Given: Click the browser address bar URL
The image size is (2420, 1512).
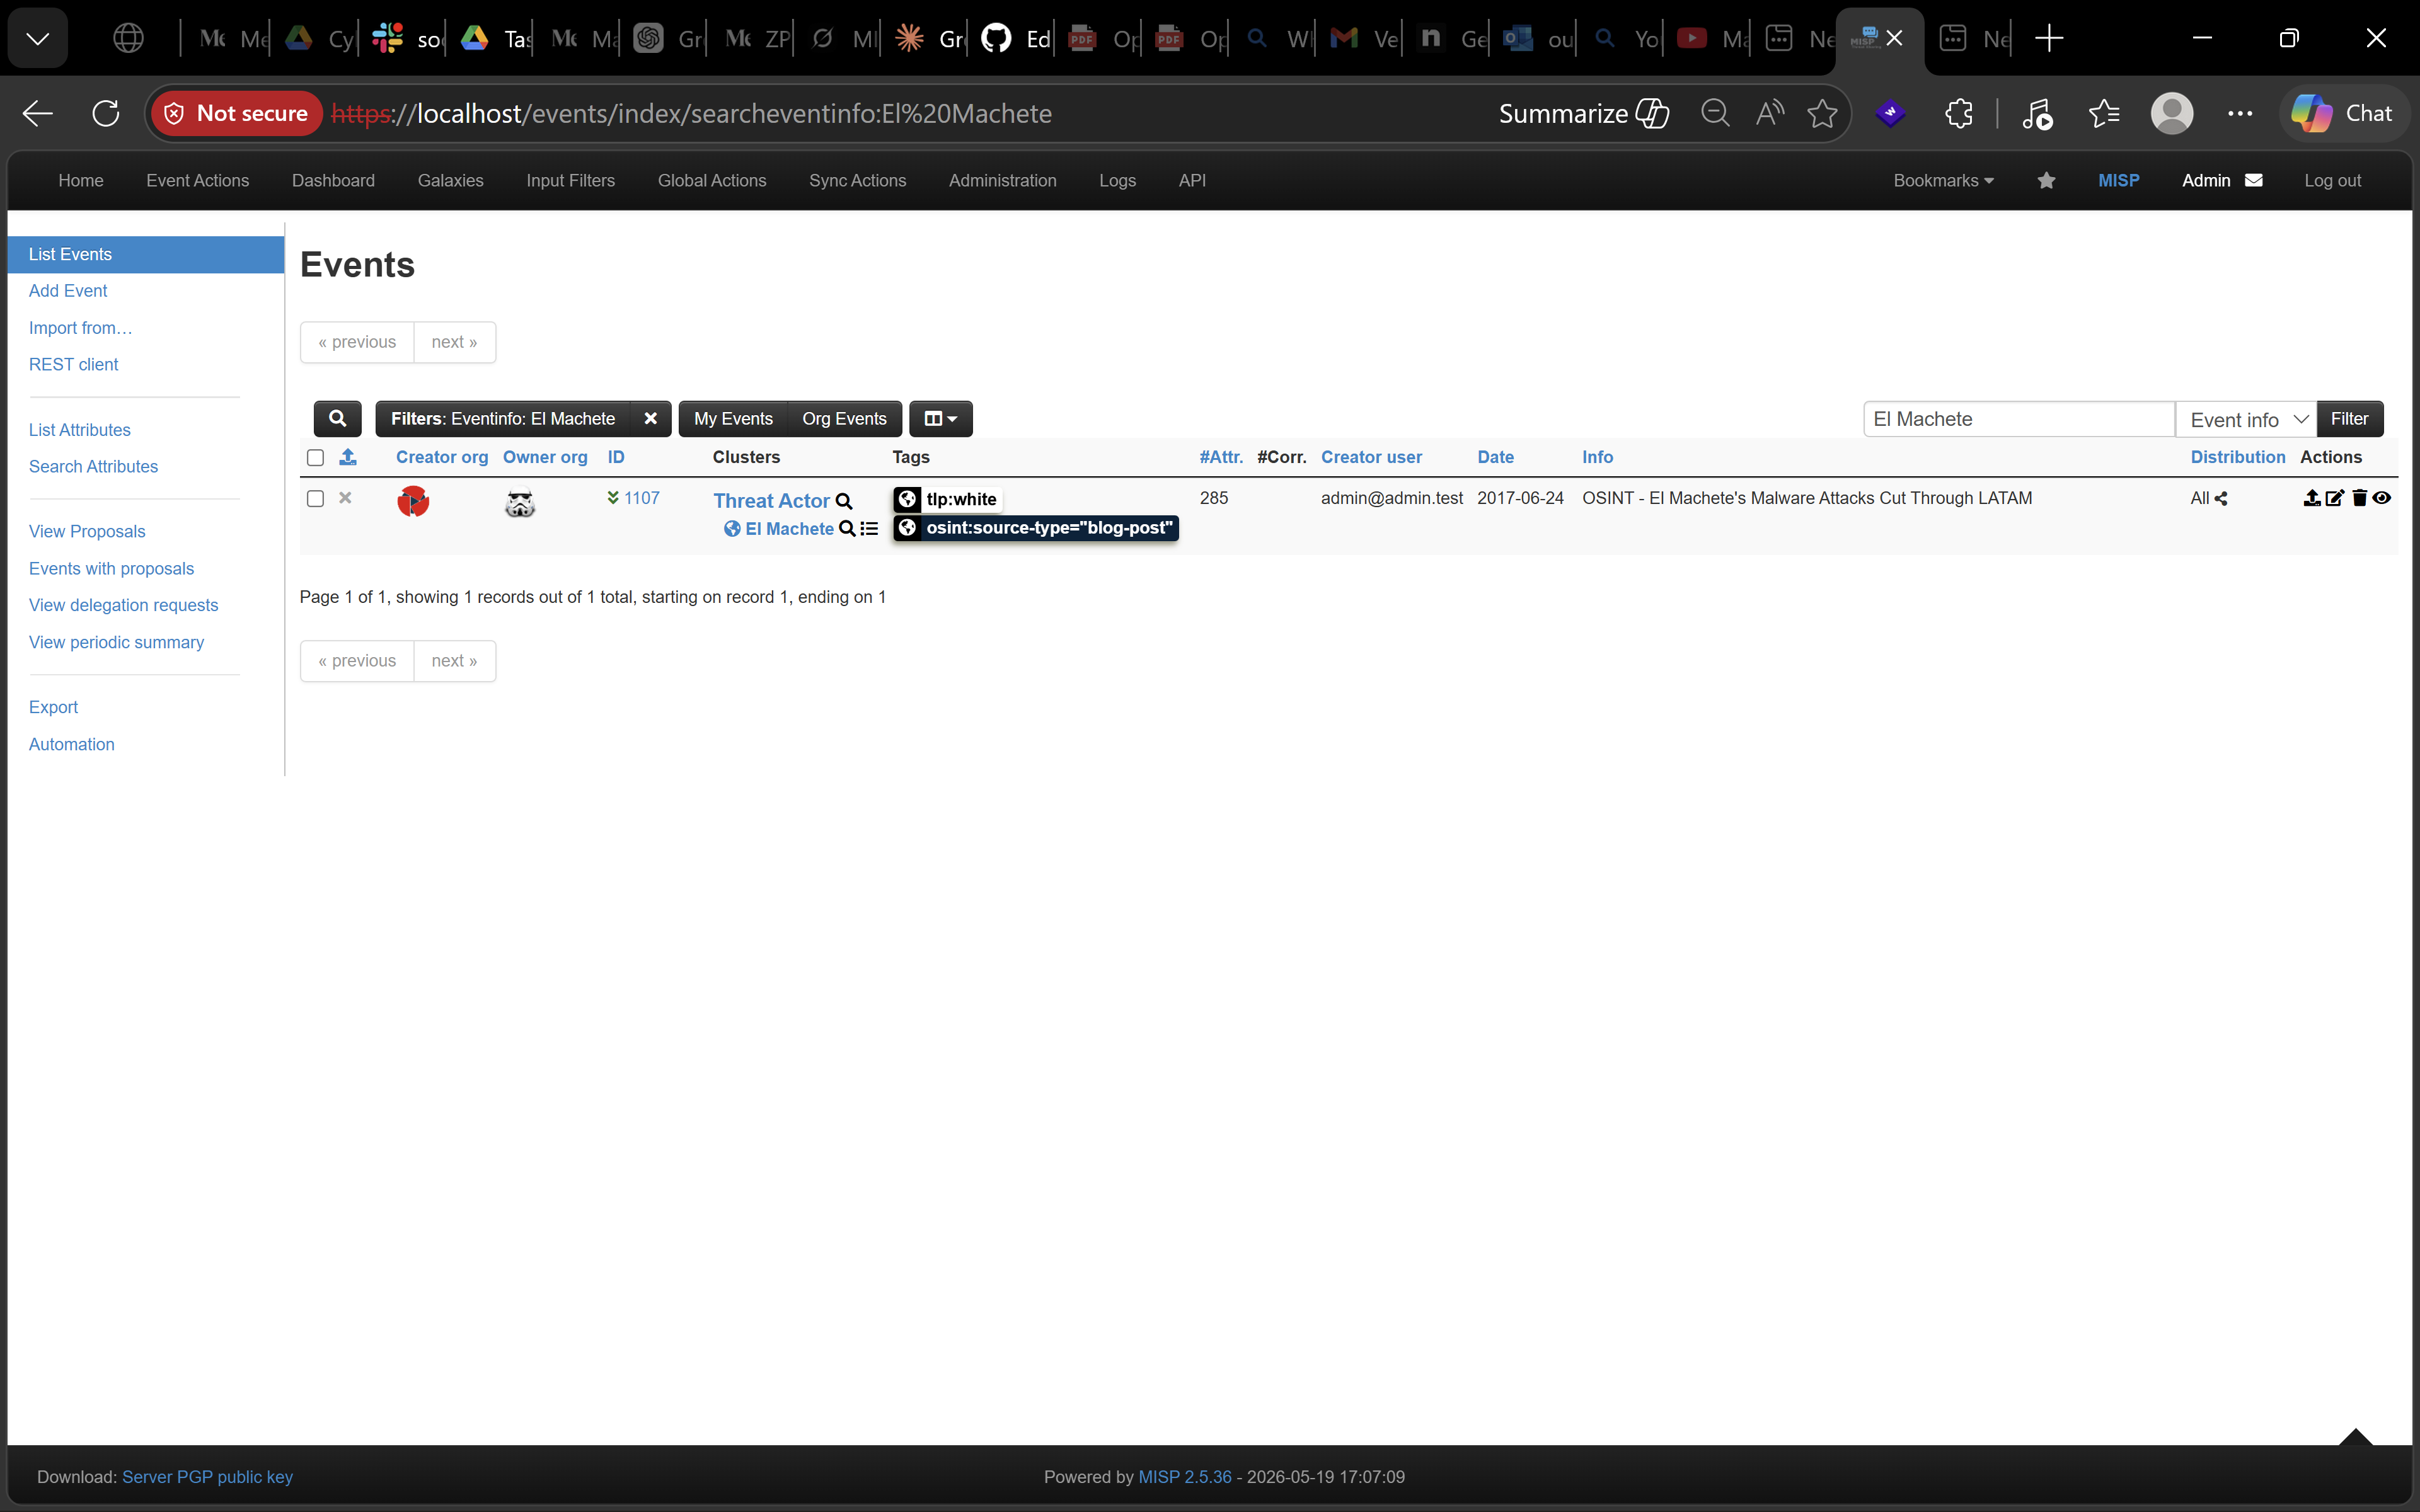Looking at the screenshot, I should pyautogui.click(x=692, y=113).
